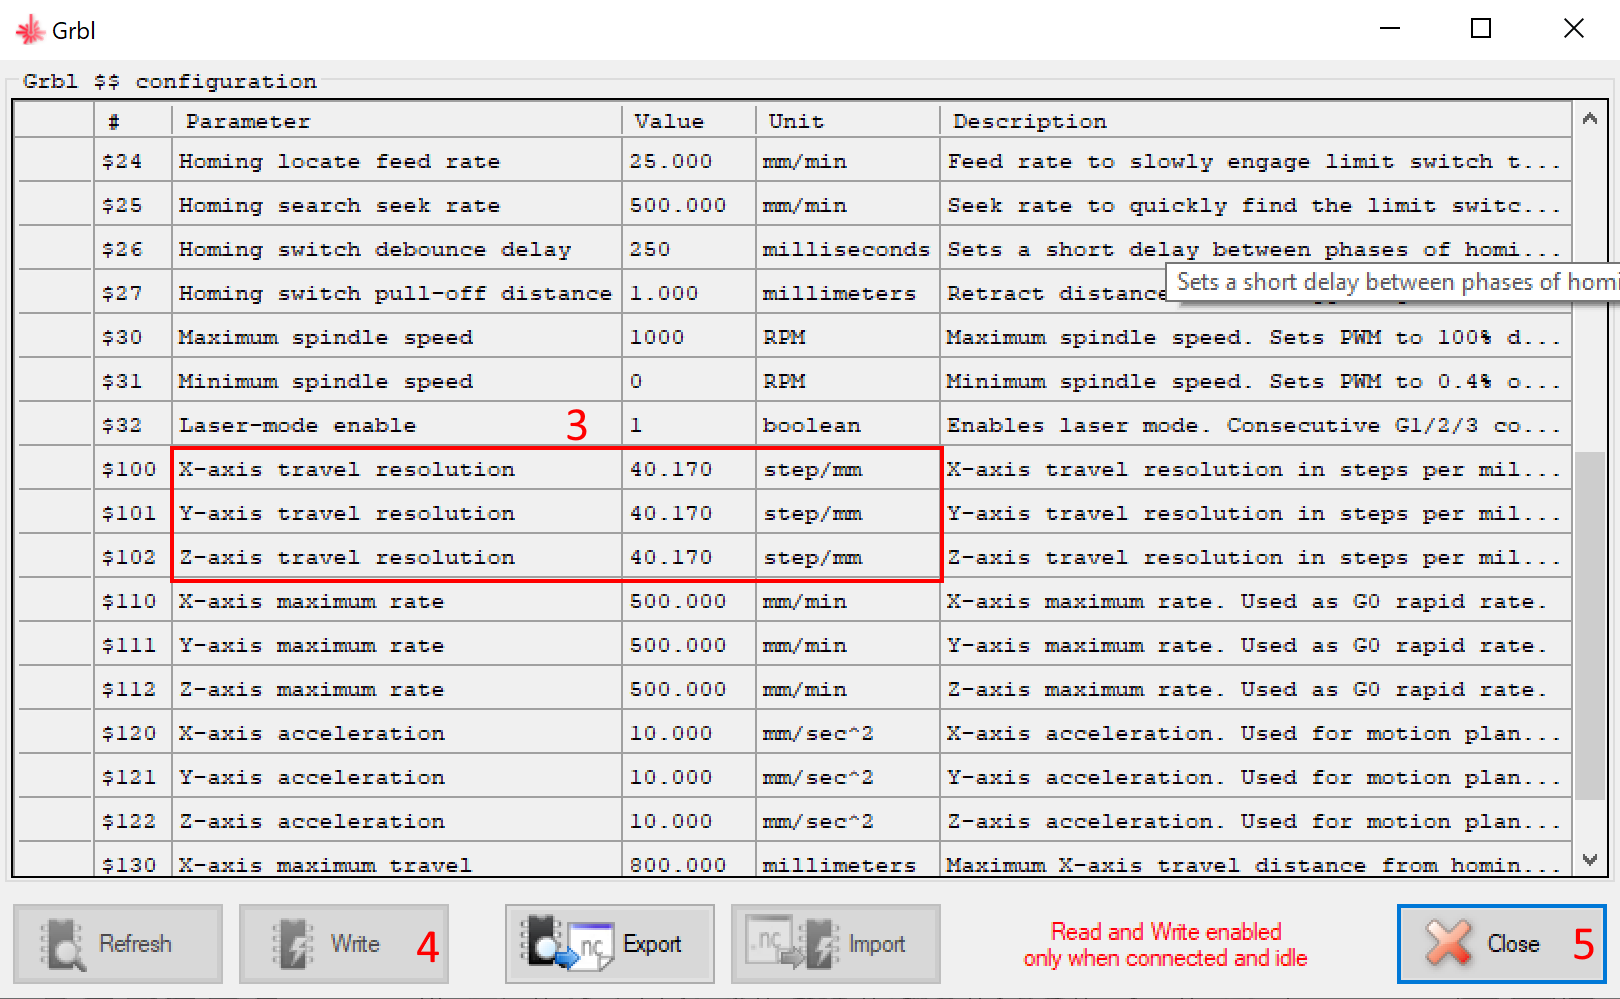Screen dimensions: 1620x999
Task: Select the Y-axis acceleration parameter cell
Action: click(x=397, y=777)
